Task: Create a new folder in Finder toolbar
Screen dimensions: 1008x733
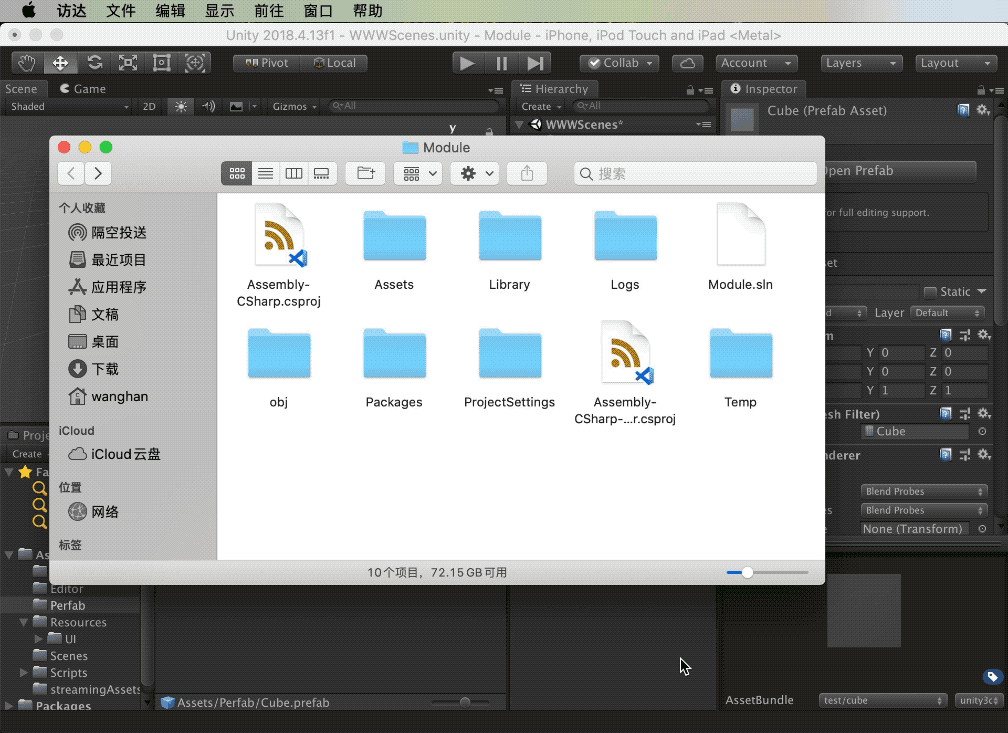Action: 366,173
